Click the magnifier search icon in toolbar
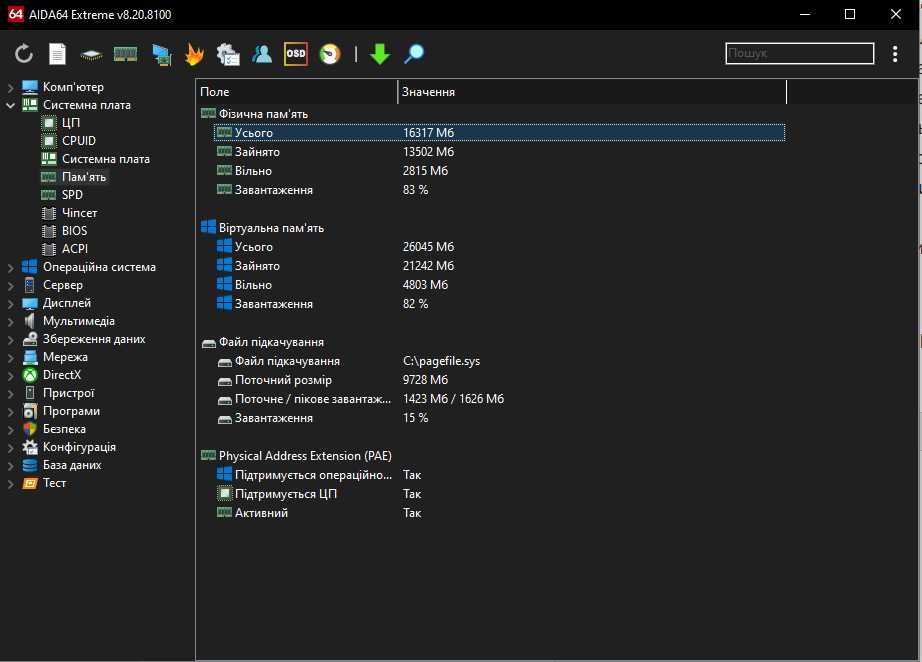Image resolution: width=922 pixels, height=662 pixels. pos(414,54)
